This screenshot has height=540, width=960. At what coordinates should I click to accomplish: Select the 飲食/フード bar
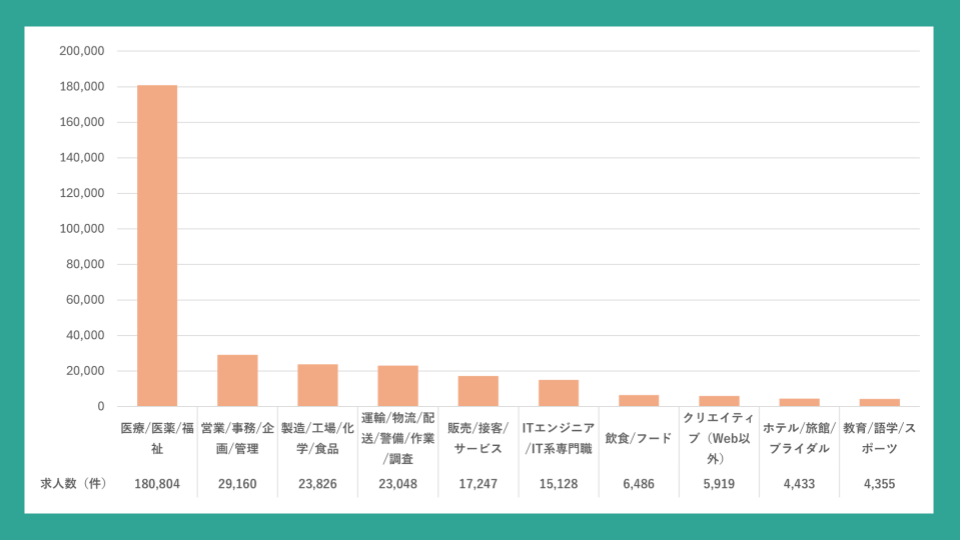coord(638,401)
